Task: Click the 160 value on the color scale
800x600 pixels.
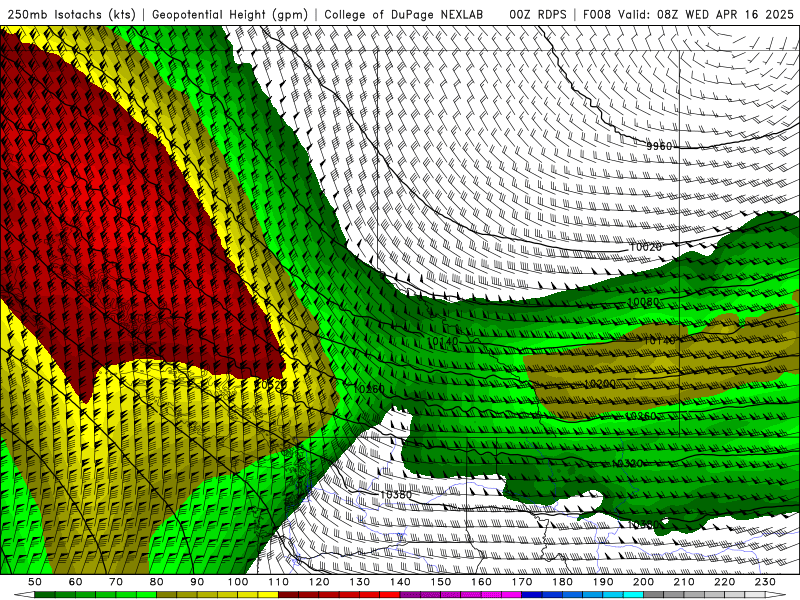Action: point(481,582)
